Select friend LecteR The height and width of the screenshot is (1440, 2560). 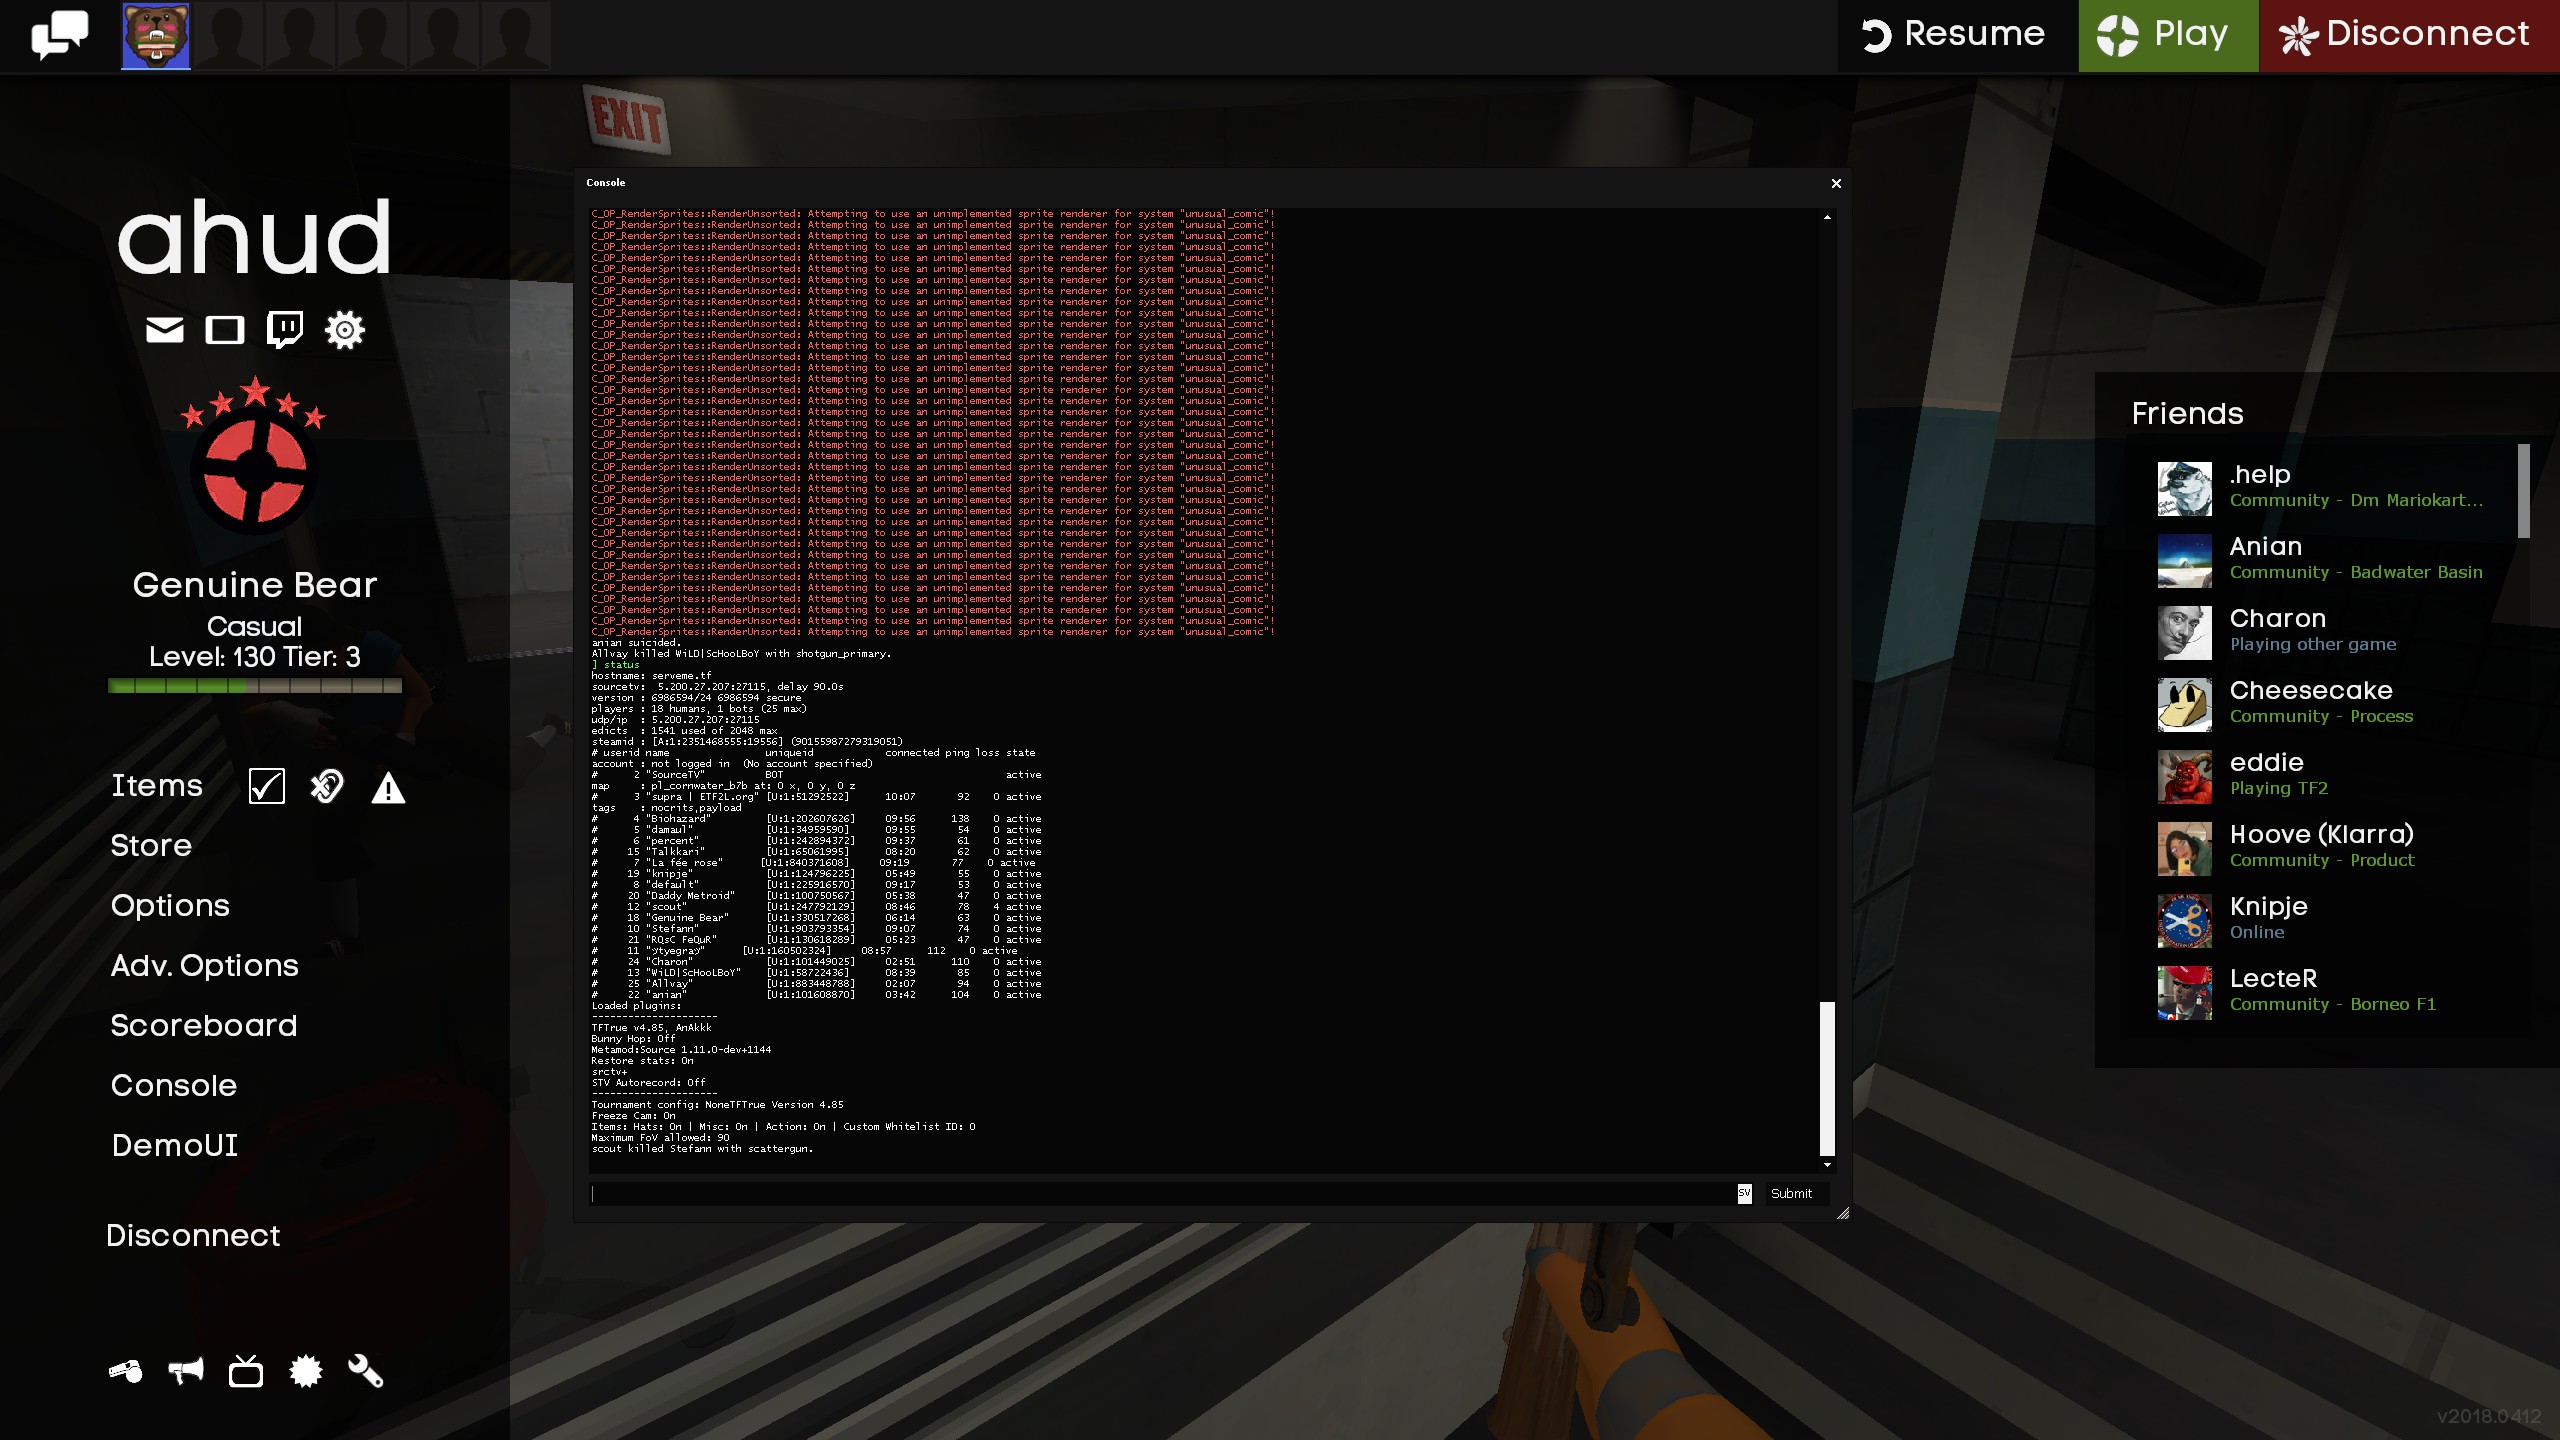(x=2335, y=992)
